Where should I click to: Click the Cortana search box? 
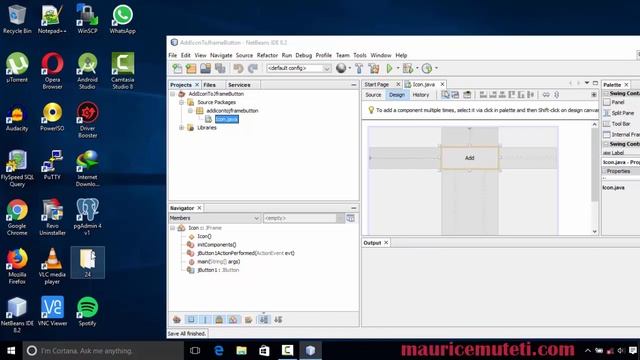(103, 351)
